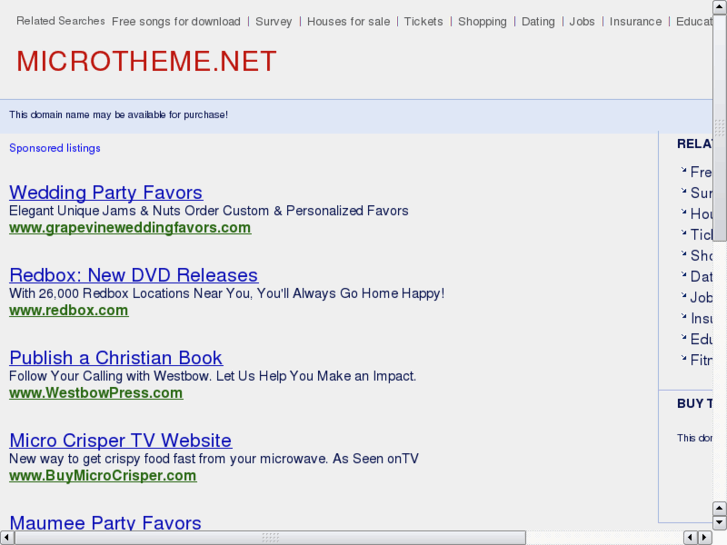
Task: Click the MICROTHEME.NET site title
Action: [147, 61]
